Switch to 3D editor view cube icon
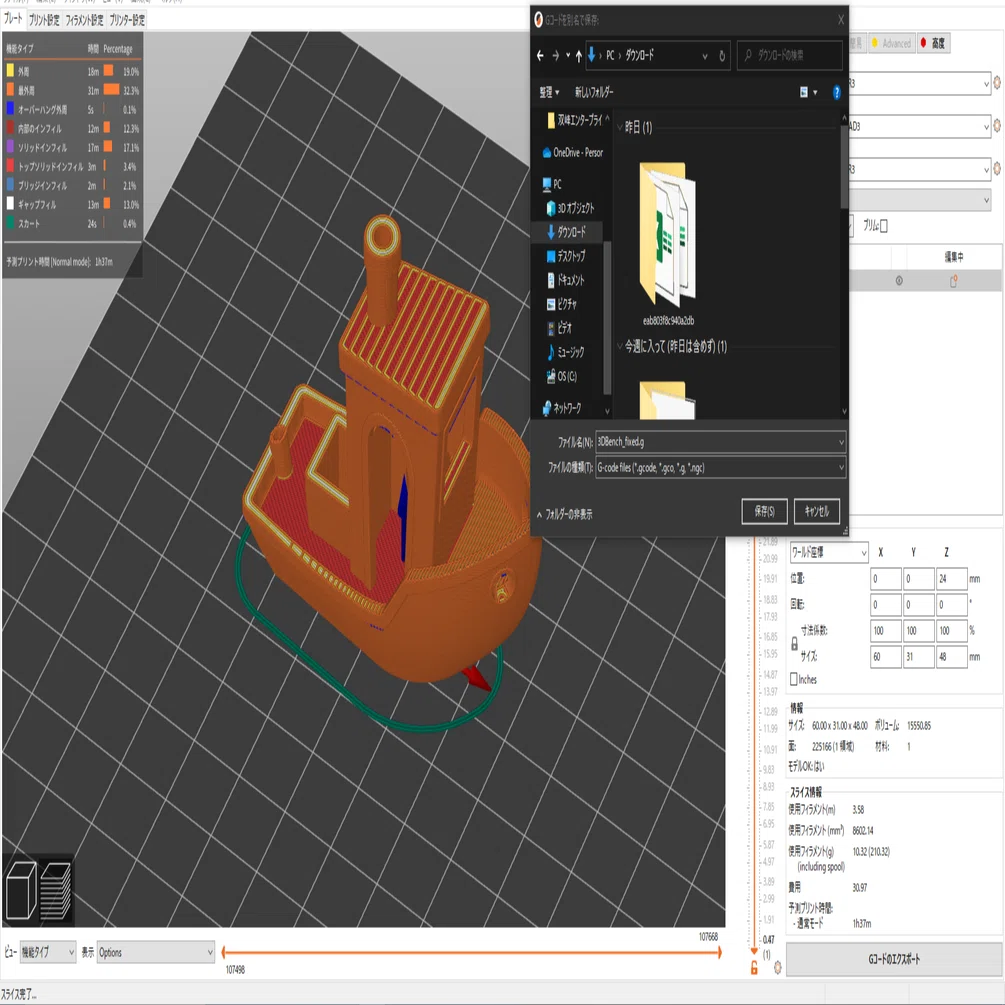 [21, 890]
